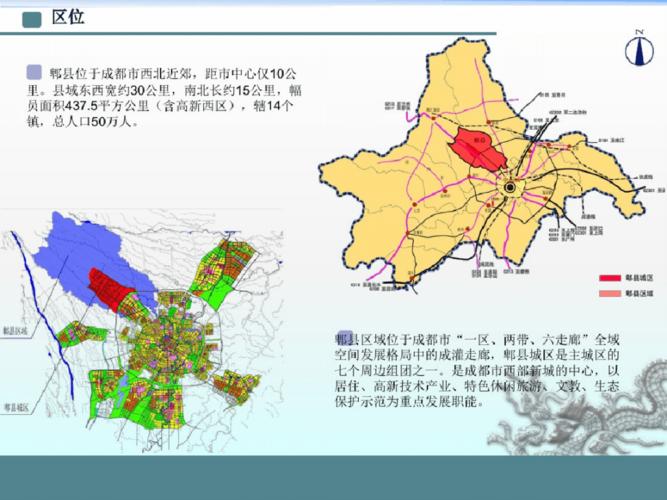The height and width of the screenshot is (500, 667).
Task: Click the line containing 县域东西宽约30公里
Action: 165,90
